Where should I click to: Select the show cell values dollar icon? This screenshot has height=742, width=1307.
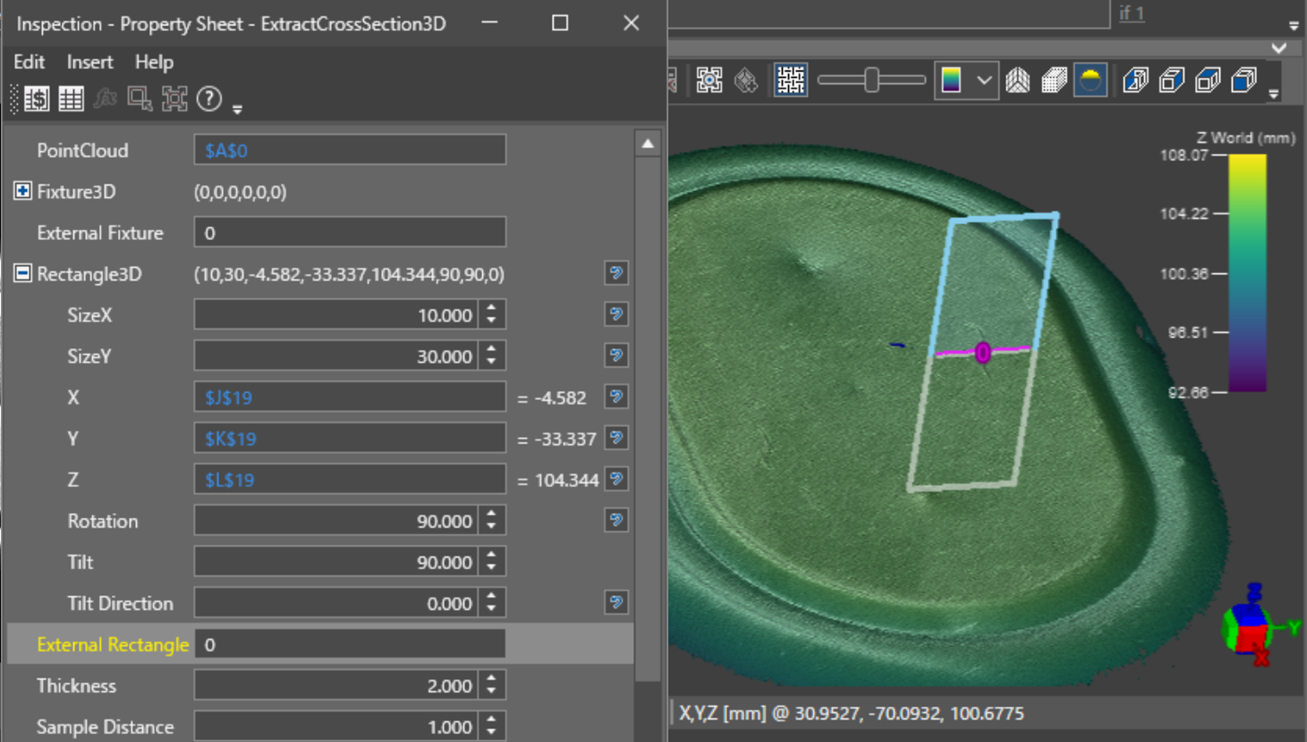[35, 98]
